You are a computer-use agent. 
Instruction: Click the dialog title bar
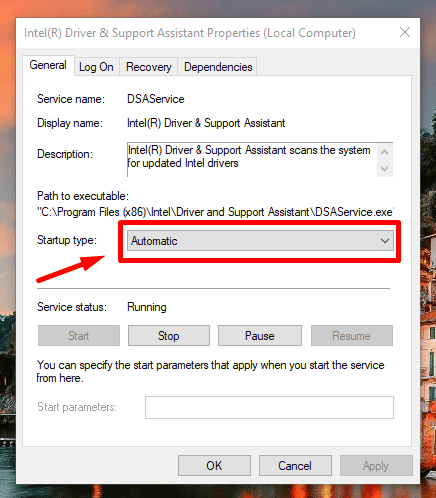pyautogui.click(x=190, y=33)
